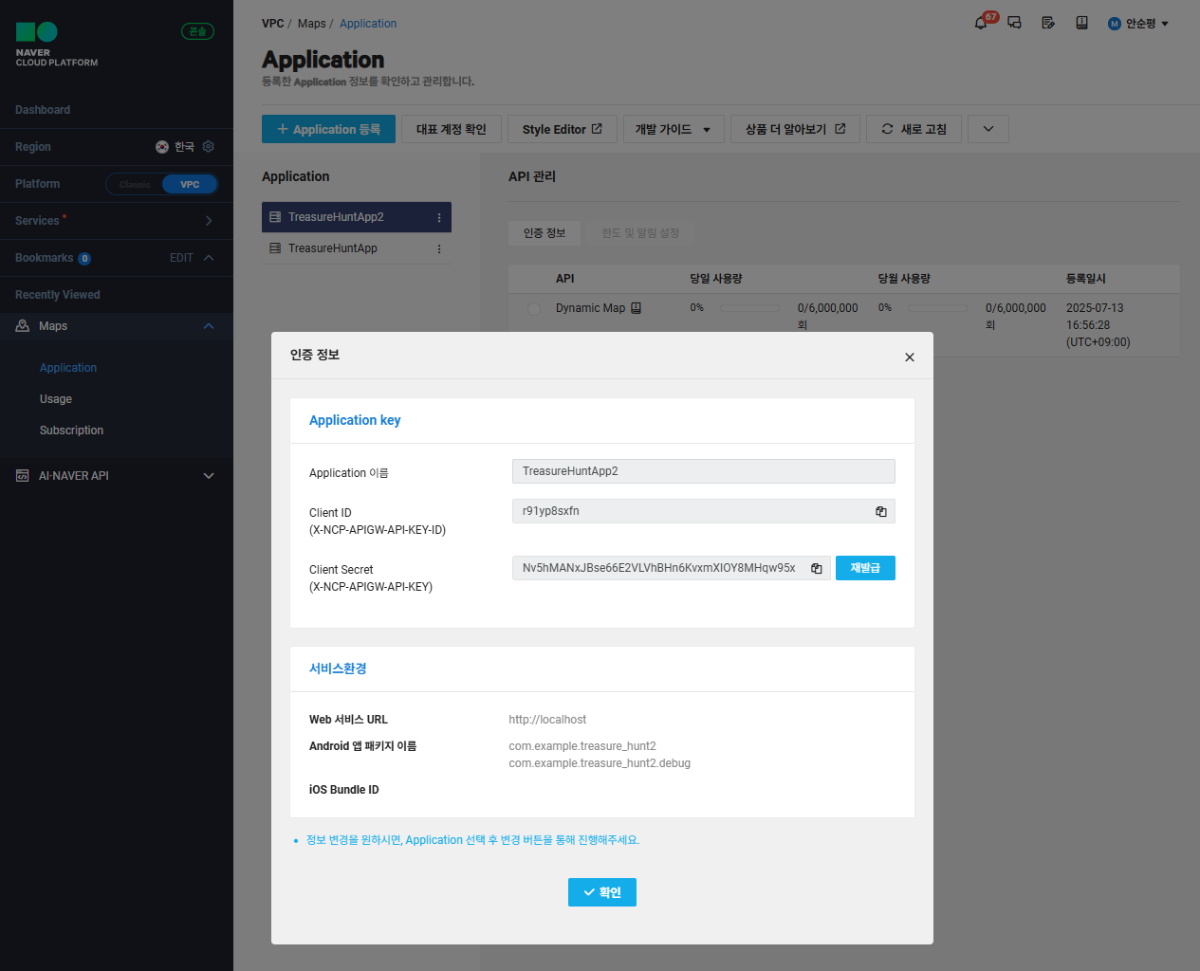Open Subscription under Maps

[71, 430]
